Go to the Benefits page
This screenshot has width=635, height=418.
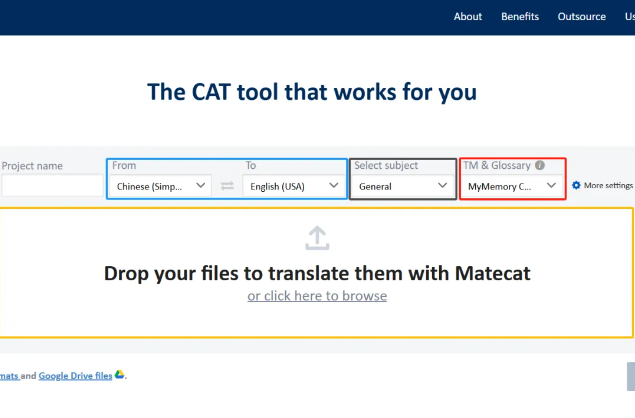pyautogui.click(x=520, y=17)
